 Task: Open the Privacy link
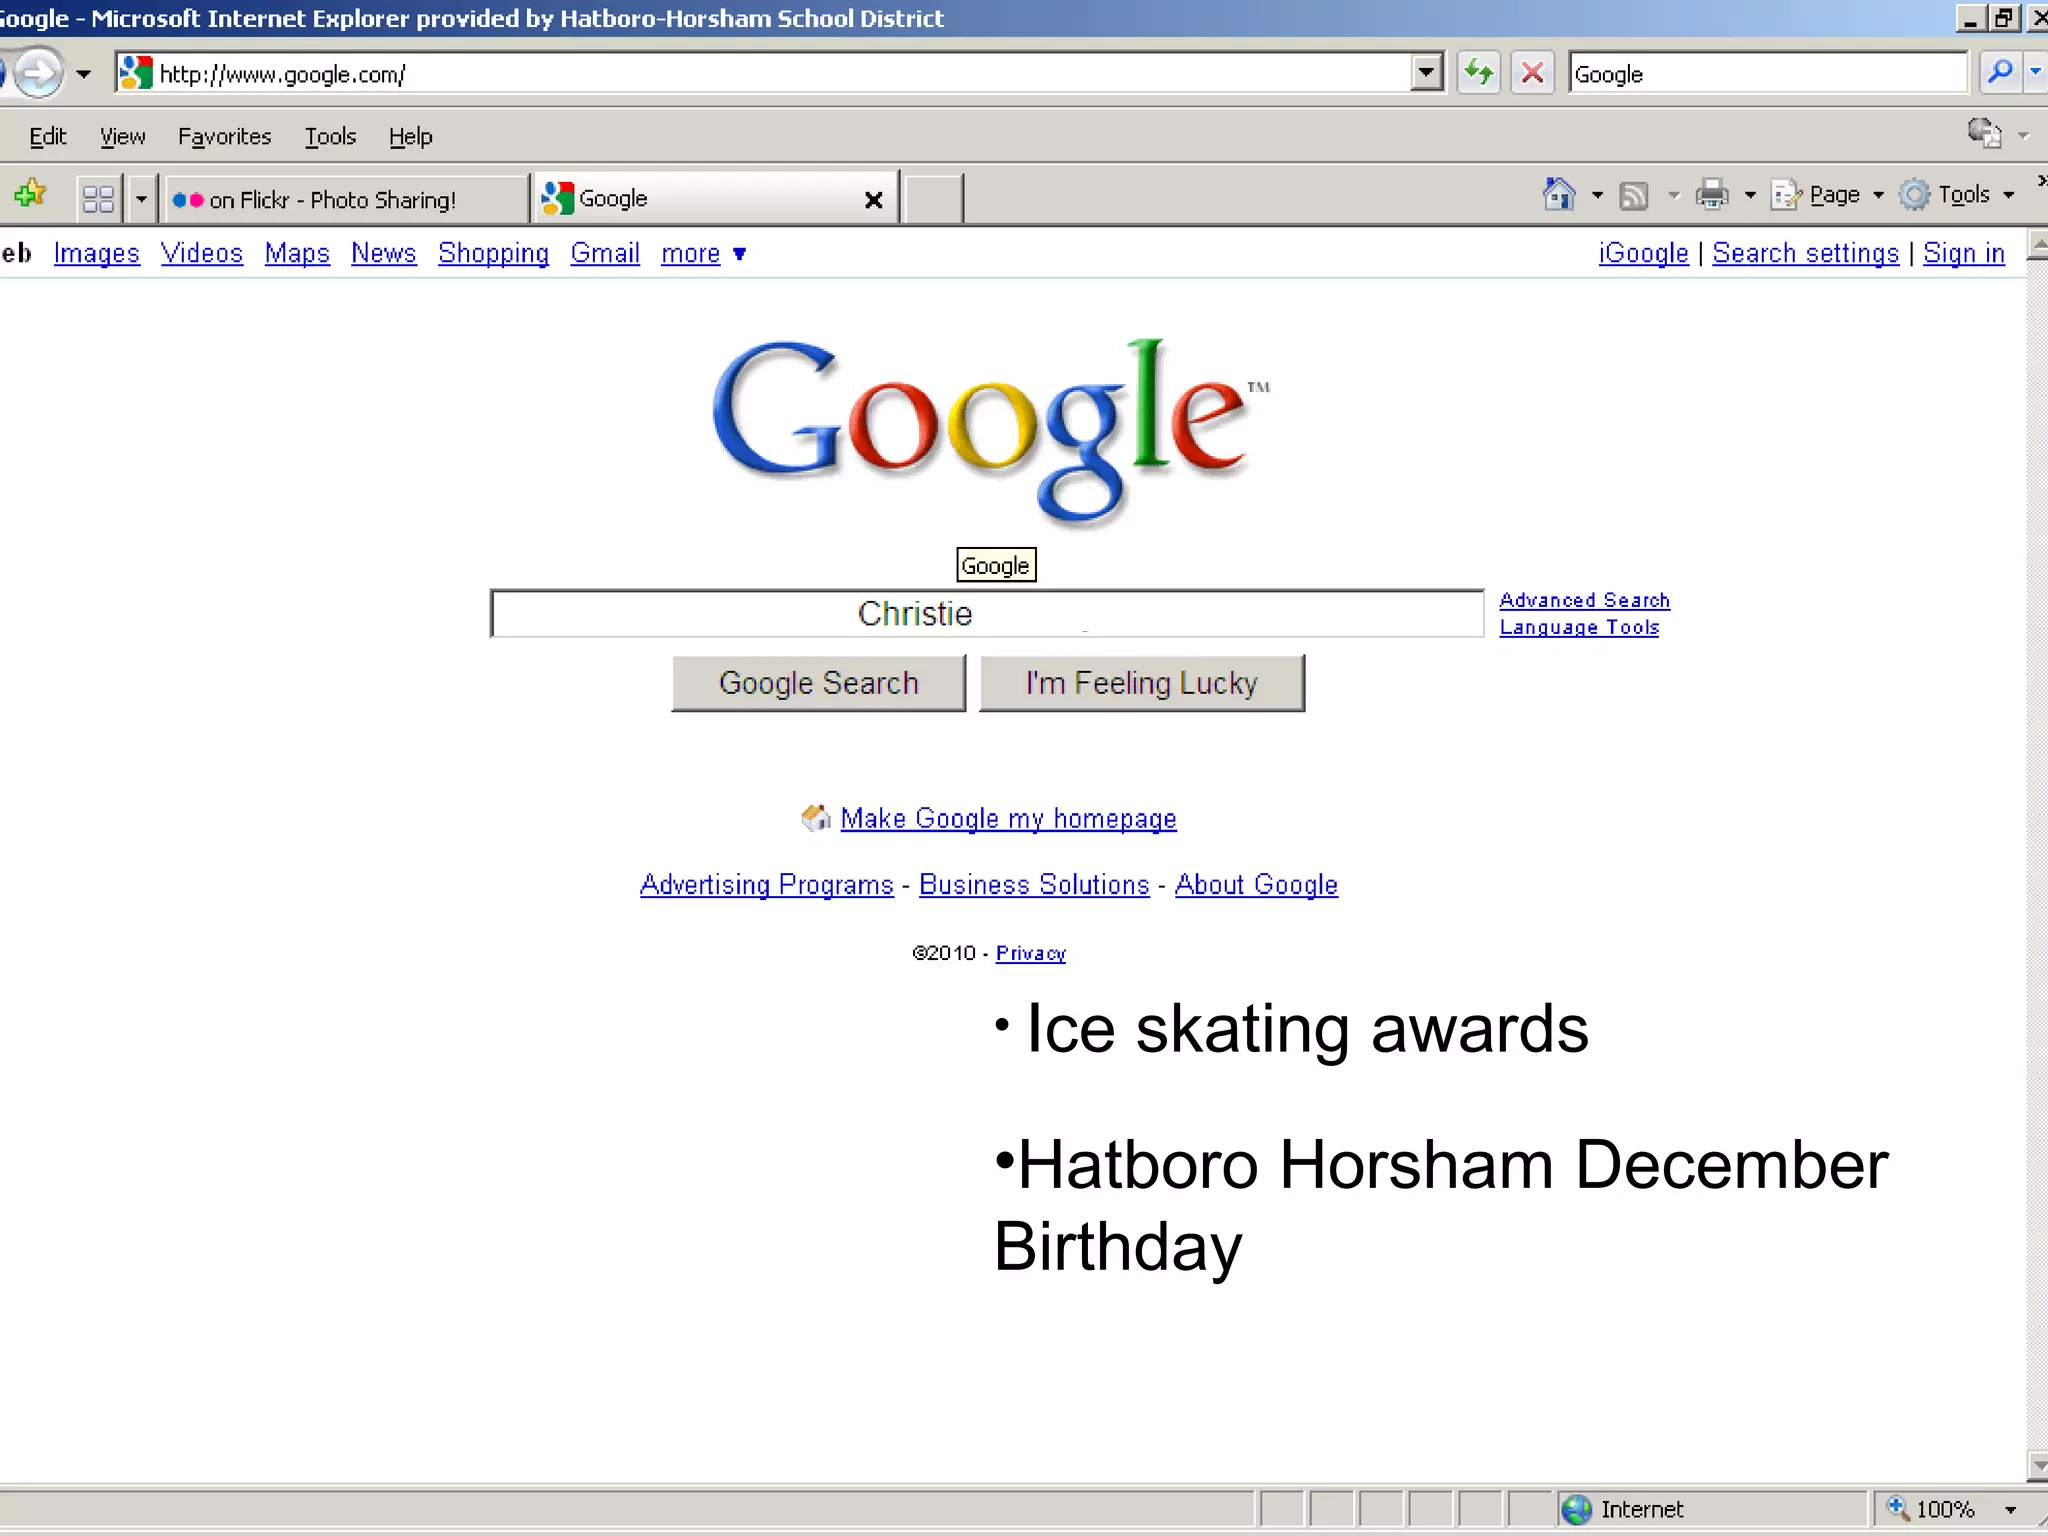1030,953
